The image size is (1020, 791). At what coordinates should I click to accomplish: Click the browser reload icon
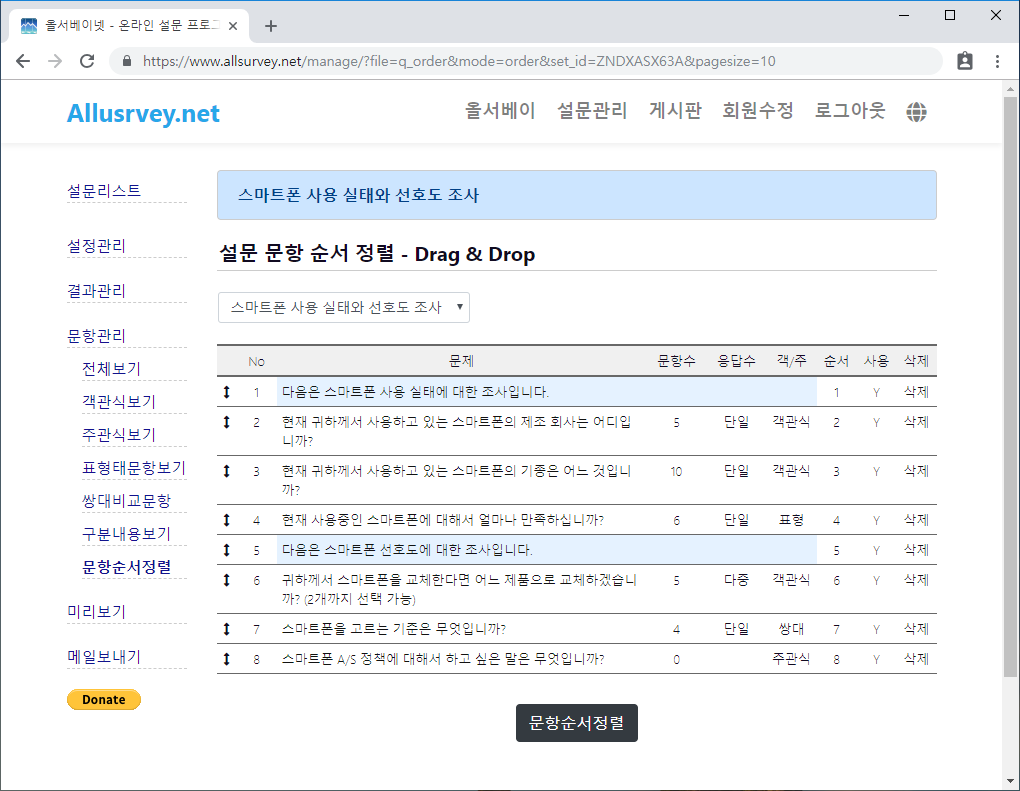(x=87, y=61)
